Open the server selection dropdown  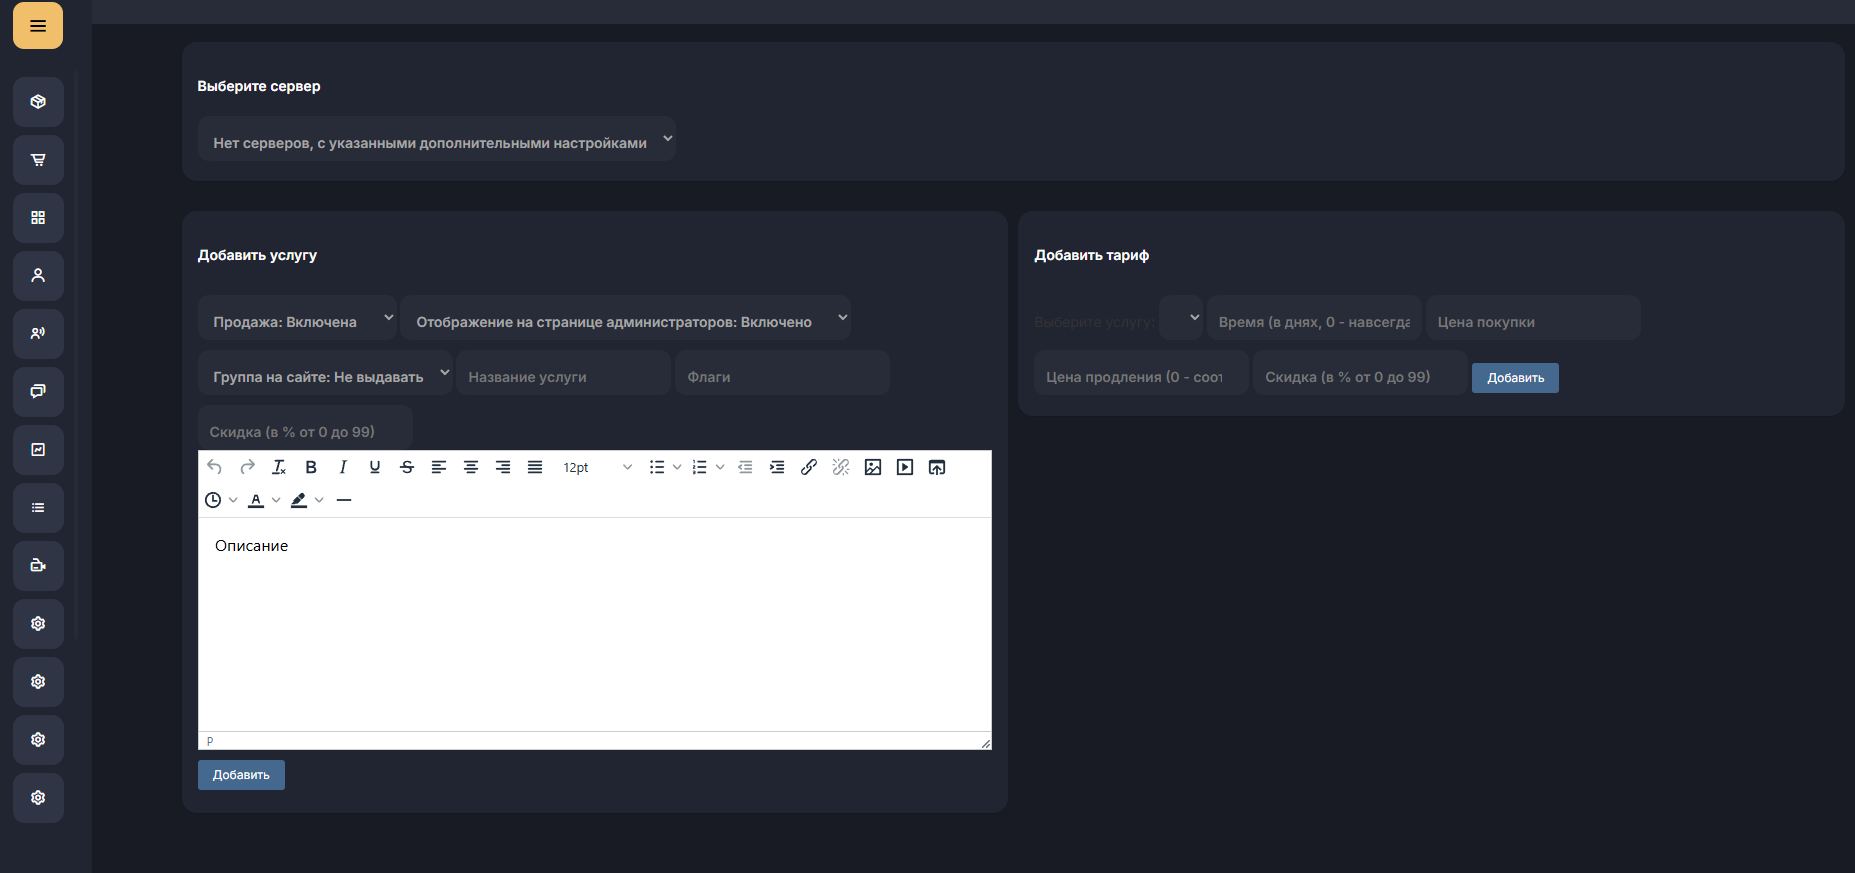click(x=437, y=140)
